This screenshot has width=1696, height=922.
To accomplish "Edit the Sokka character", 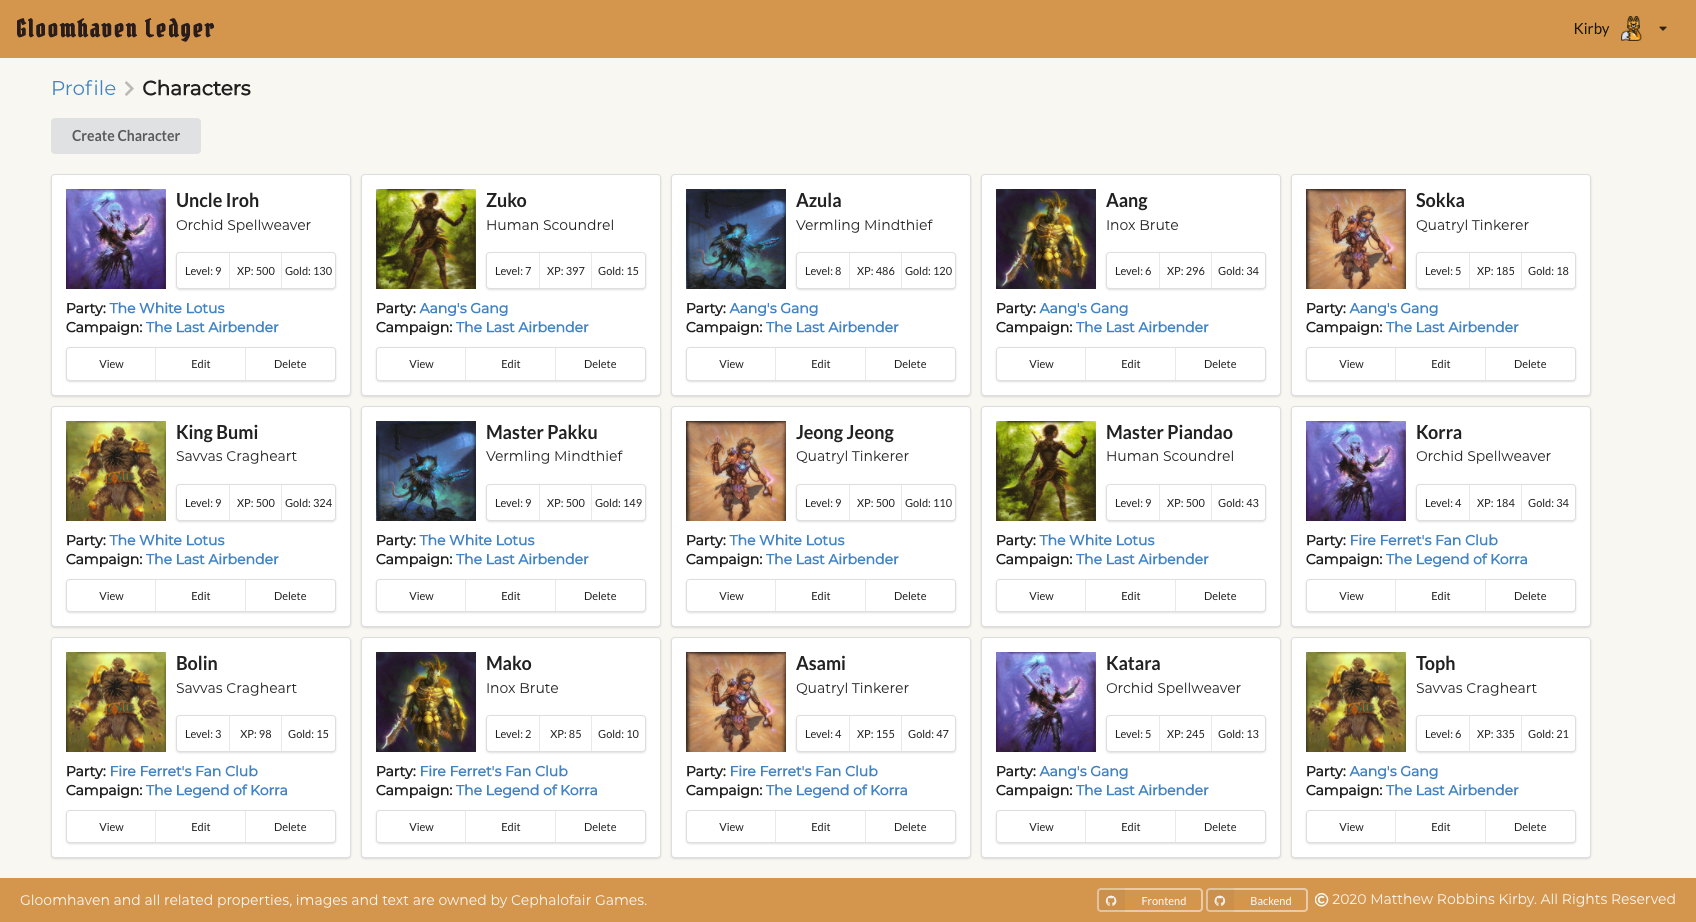I will click(1441, 364).
